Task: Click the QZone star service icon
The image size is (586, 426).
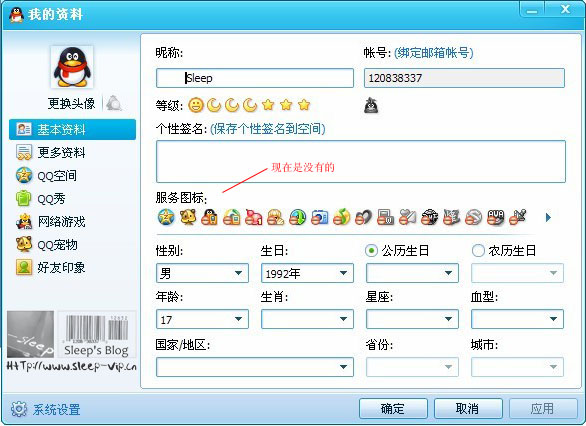Action: [166, 217]
